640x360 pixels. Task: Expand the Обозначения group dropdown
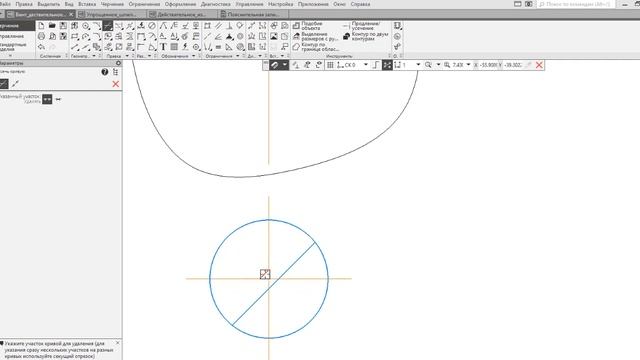click(193, 56)
